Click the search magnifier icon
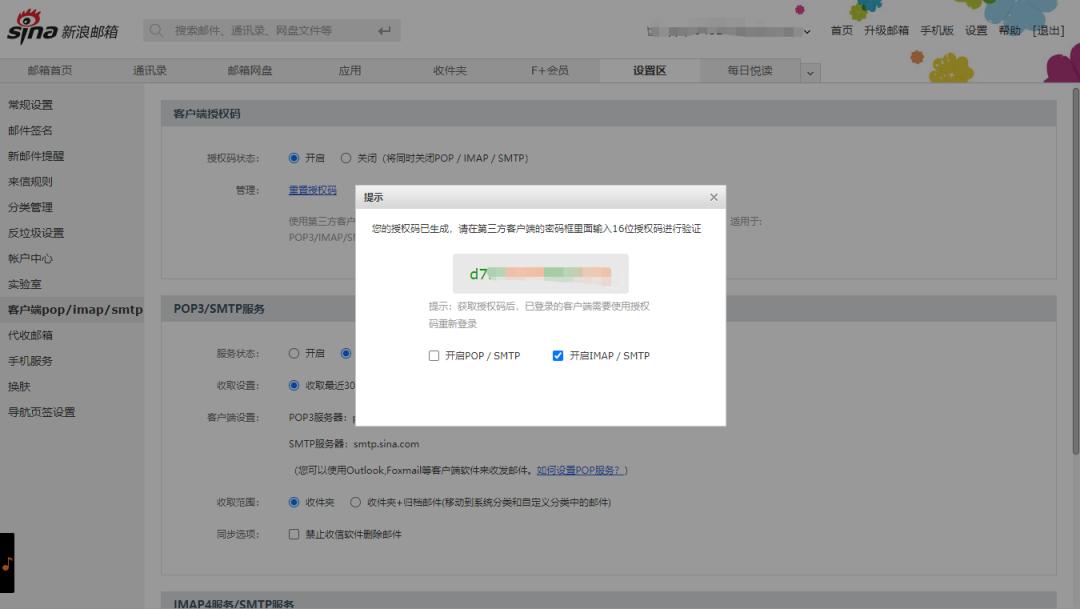1080x609 pixels. tap(156, 30)
